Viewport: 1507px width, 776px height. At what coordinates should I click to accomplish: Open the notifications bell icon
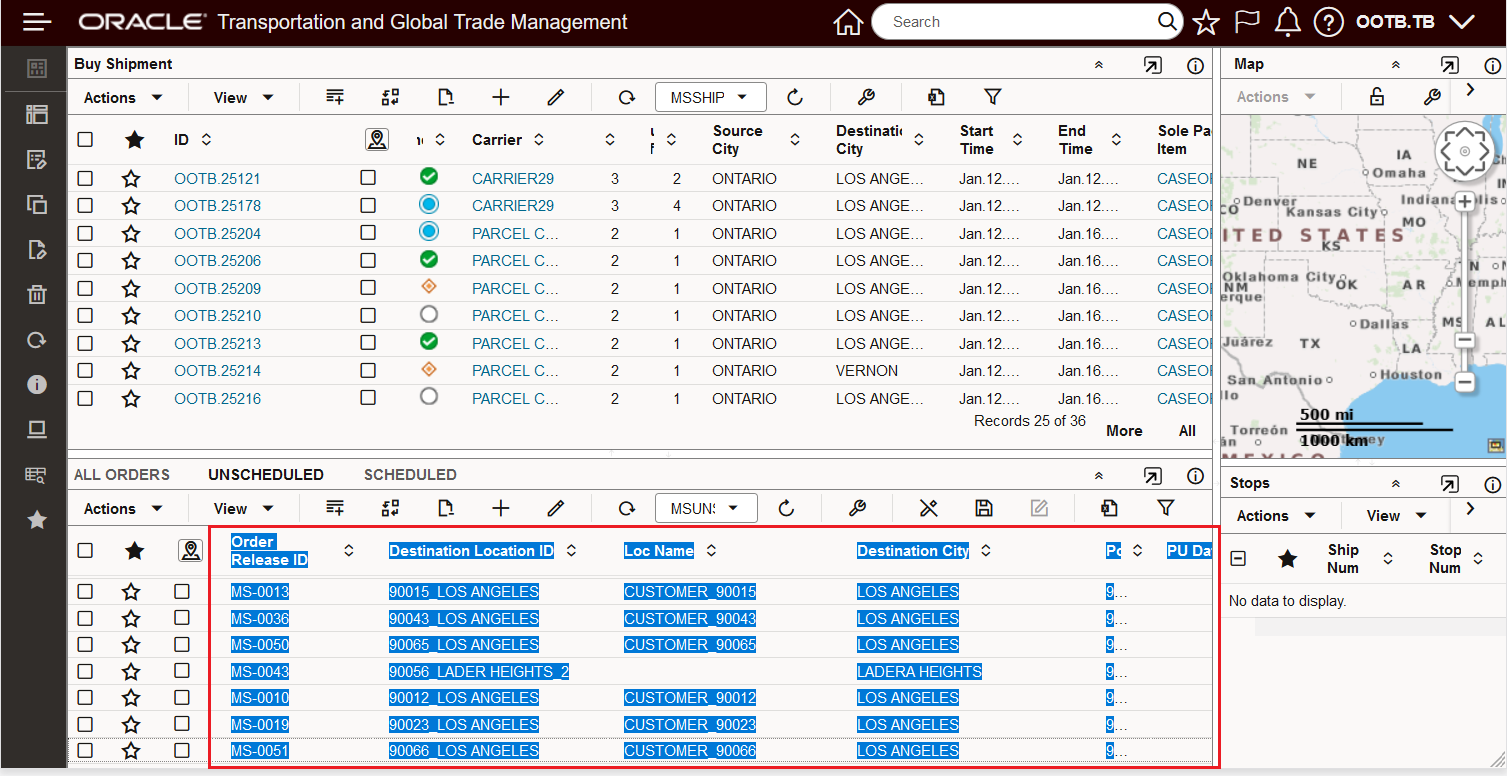pyautogui.click(x=1288, y=22)
